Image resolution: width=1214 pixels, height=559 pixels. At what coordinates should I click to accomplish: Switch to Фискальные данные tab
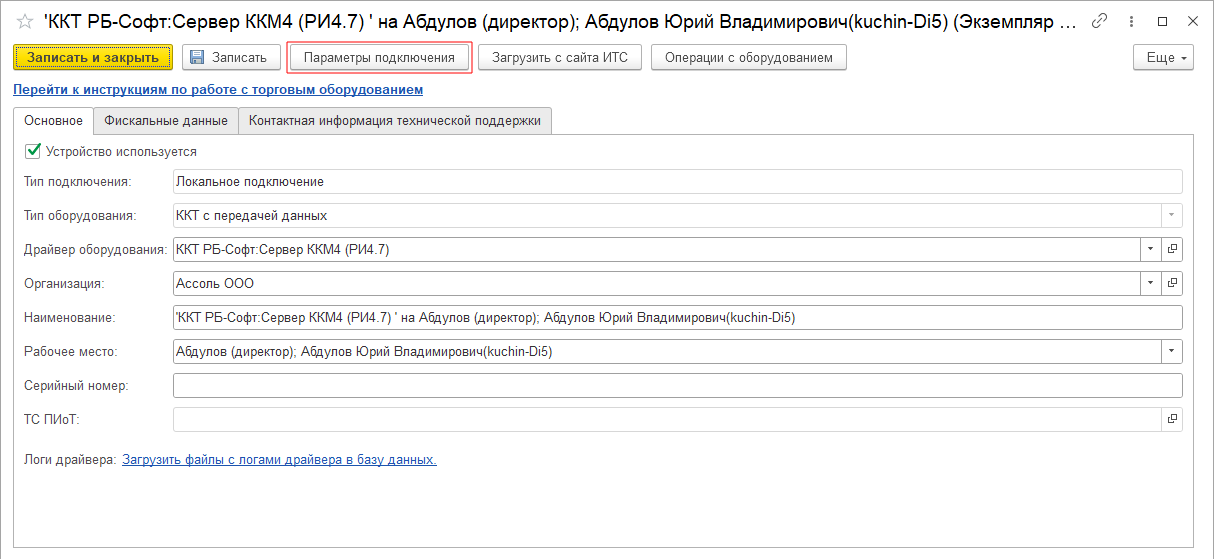tap(166, 121)
